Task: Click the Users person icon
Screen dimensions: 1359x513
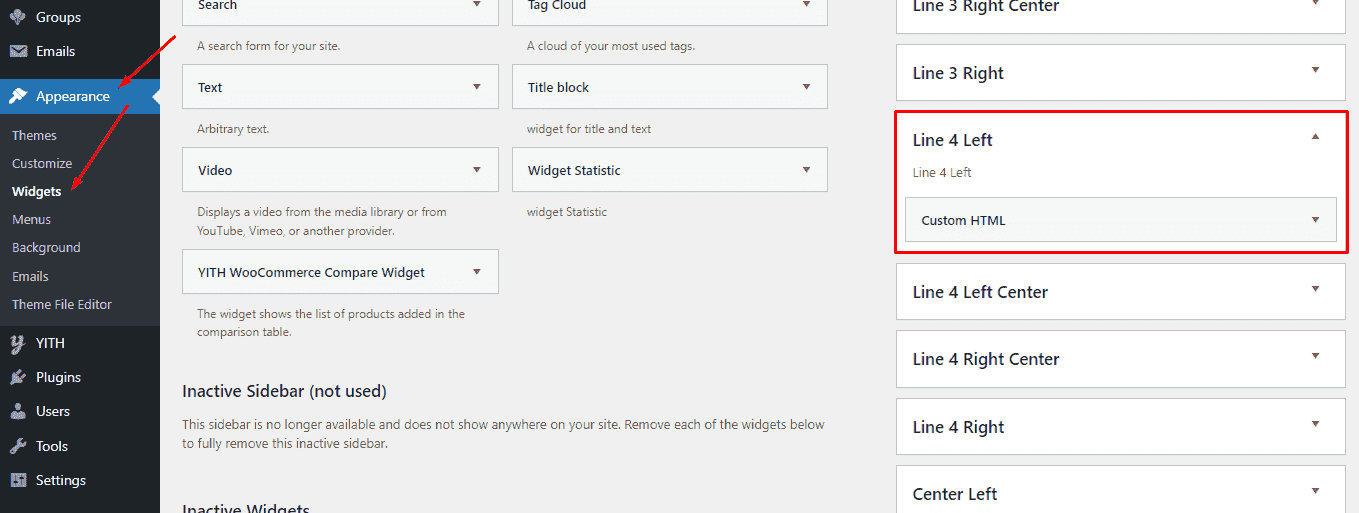Action: point(18,411)
